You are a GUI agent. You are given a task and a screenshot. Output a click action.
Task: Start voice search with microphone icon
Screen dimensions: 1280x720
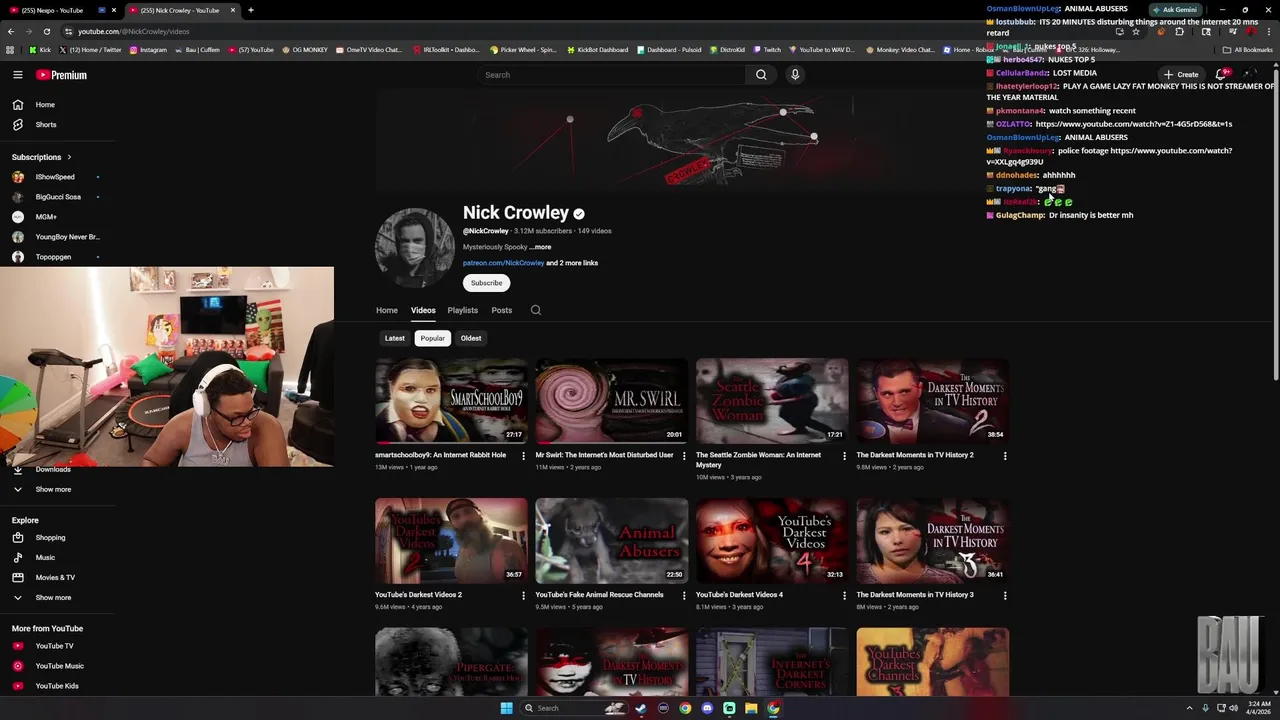click(x=795, y=75)
